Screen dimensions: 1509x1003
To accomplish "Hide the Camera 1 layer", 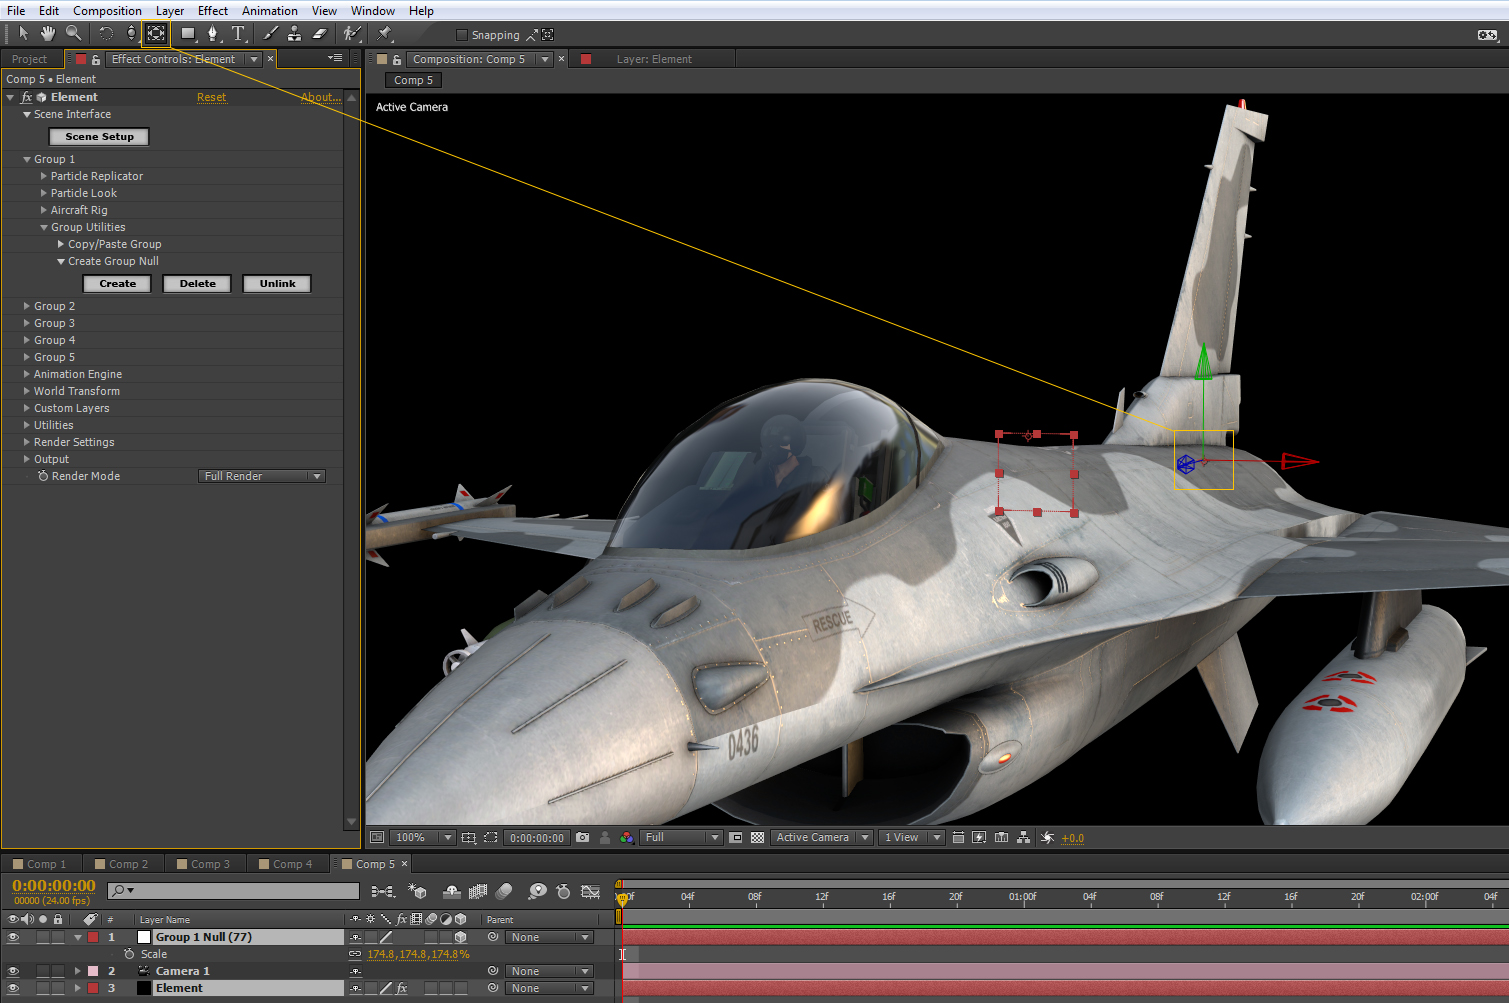I will (x=13, y=971).
